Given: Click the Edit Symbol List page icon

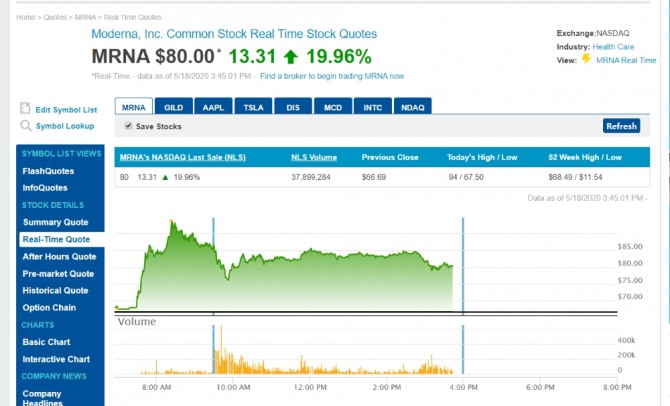Looking at the screenshot, I should (x=25, y=109).
